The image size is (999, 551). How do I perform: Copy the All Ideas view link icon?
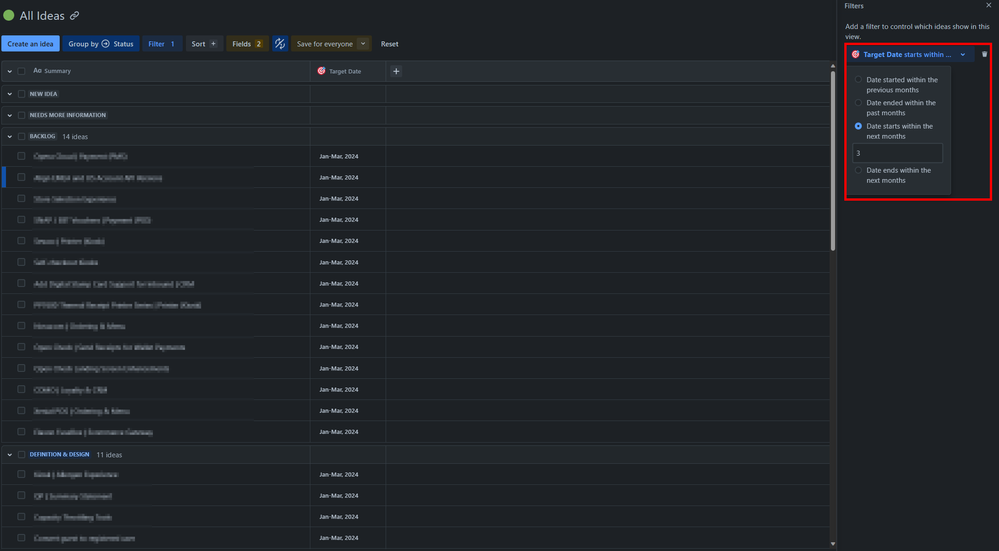pyautogui.click(x=75, y=15)
